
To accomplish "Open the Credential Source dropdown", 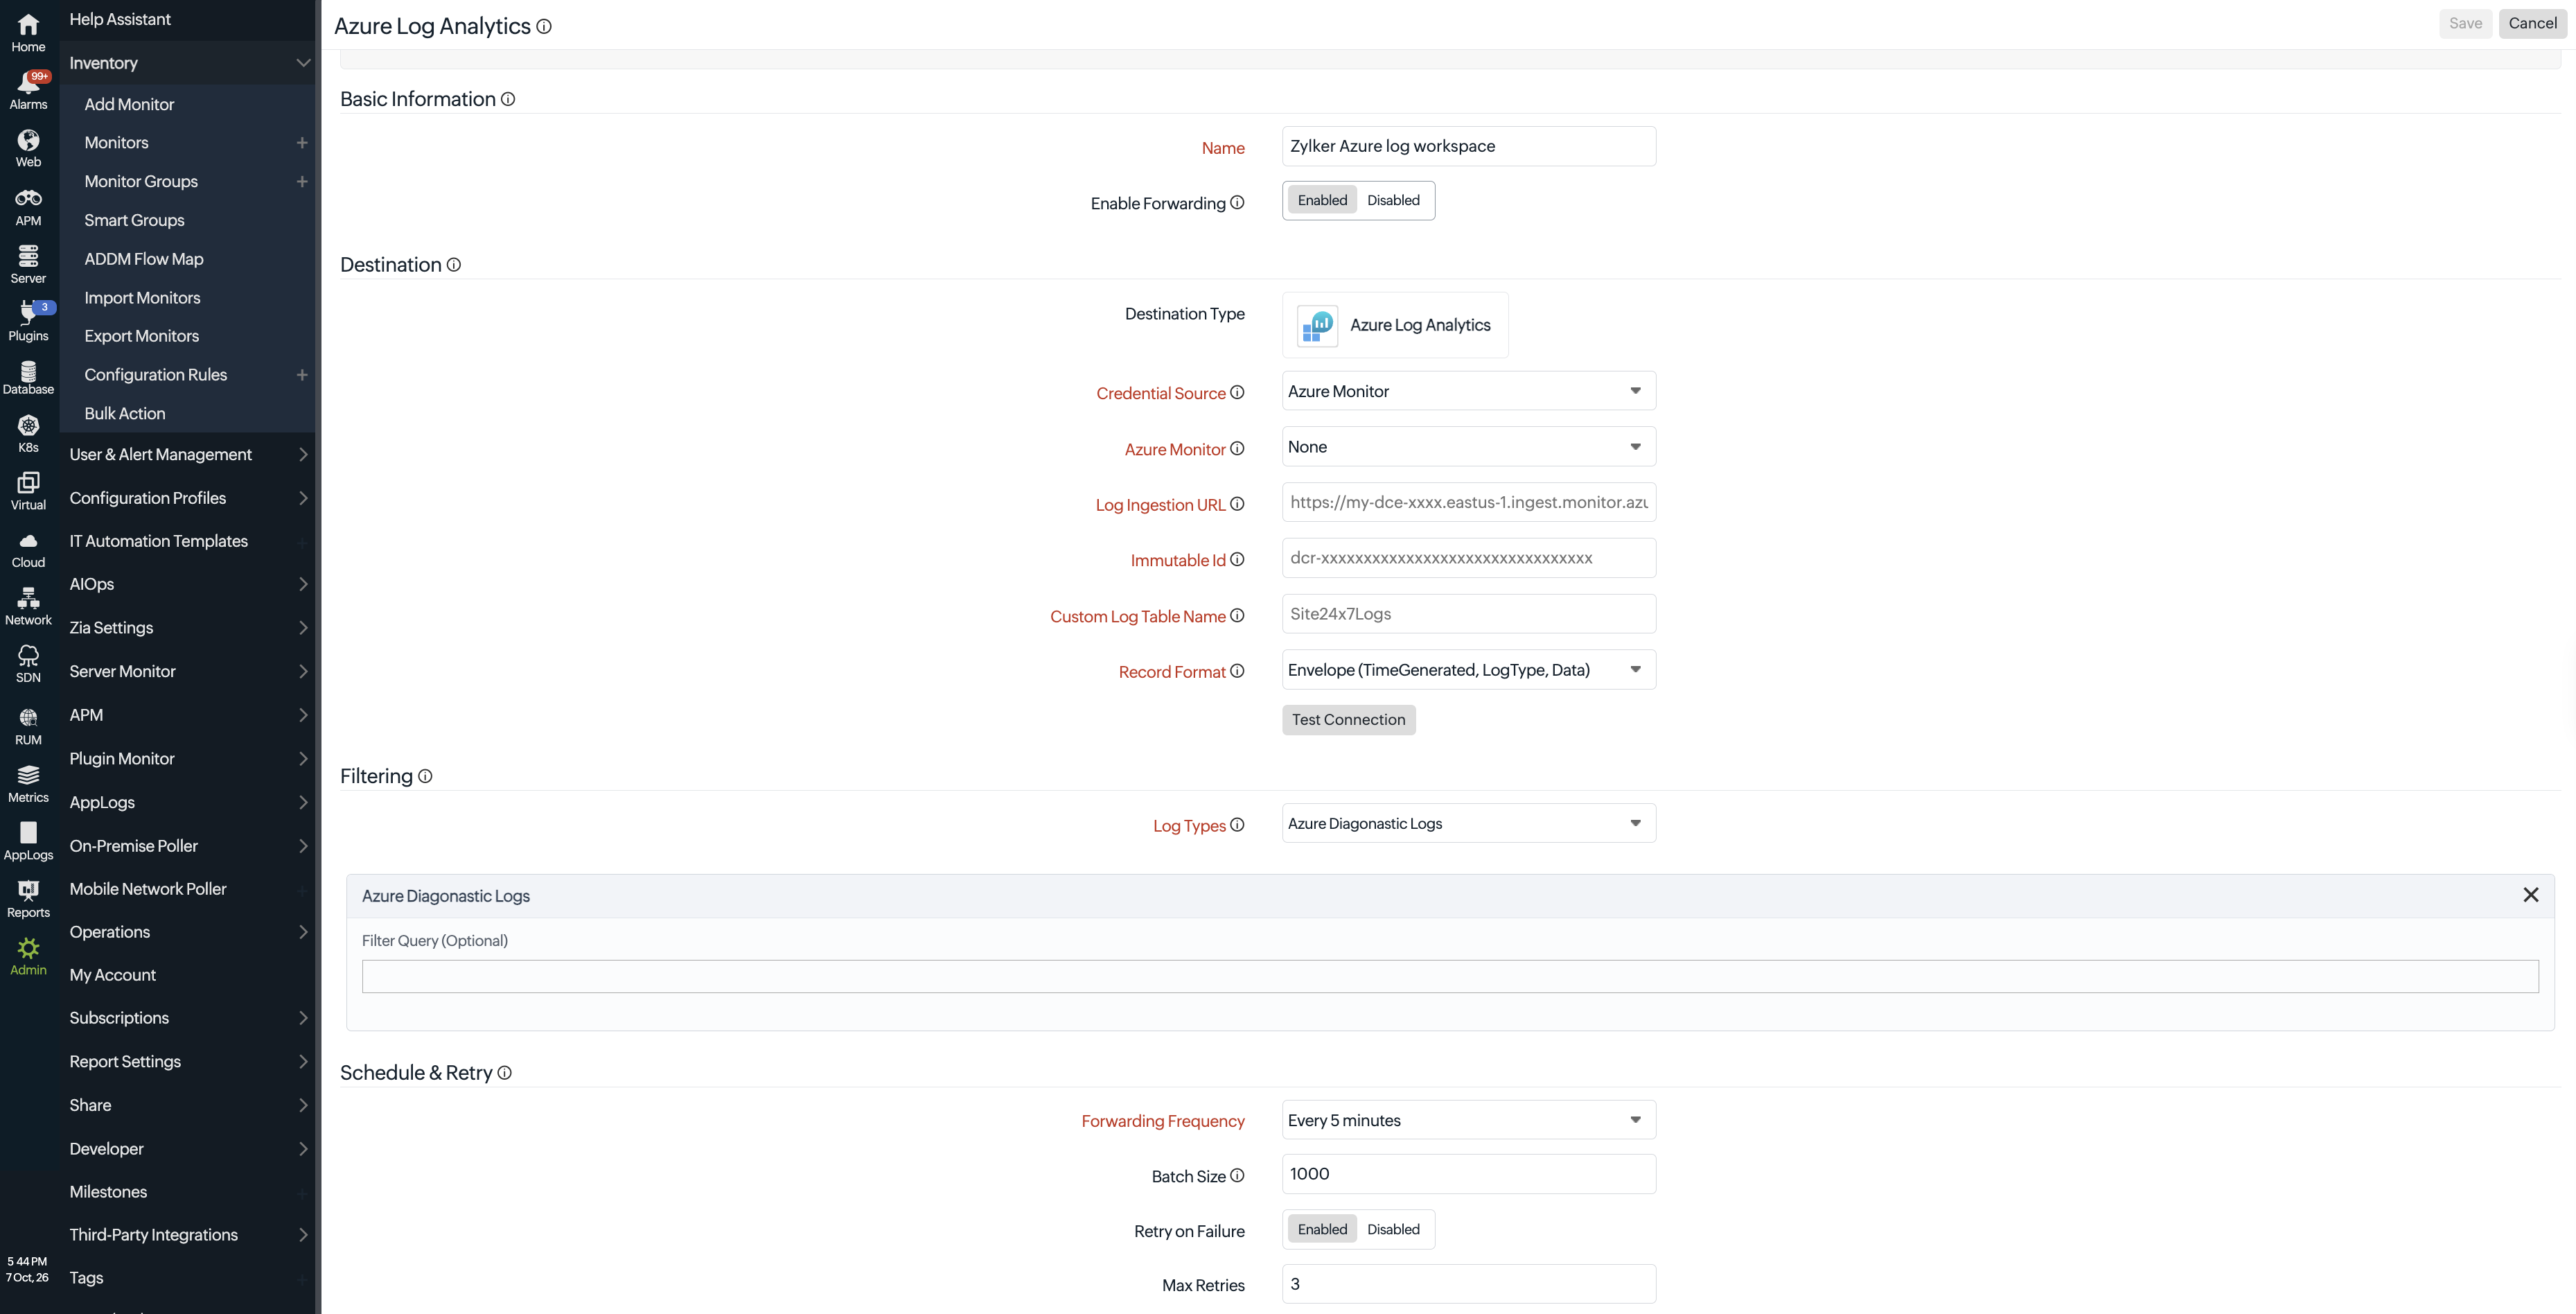I will 1469,391.
